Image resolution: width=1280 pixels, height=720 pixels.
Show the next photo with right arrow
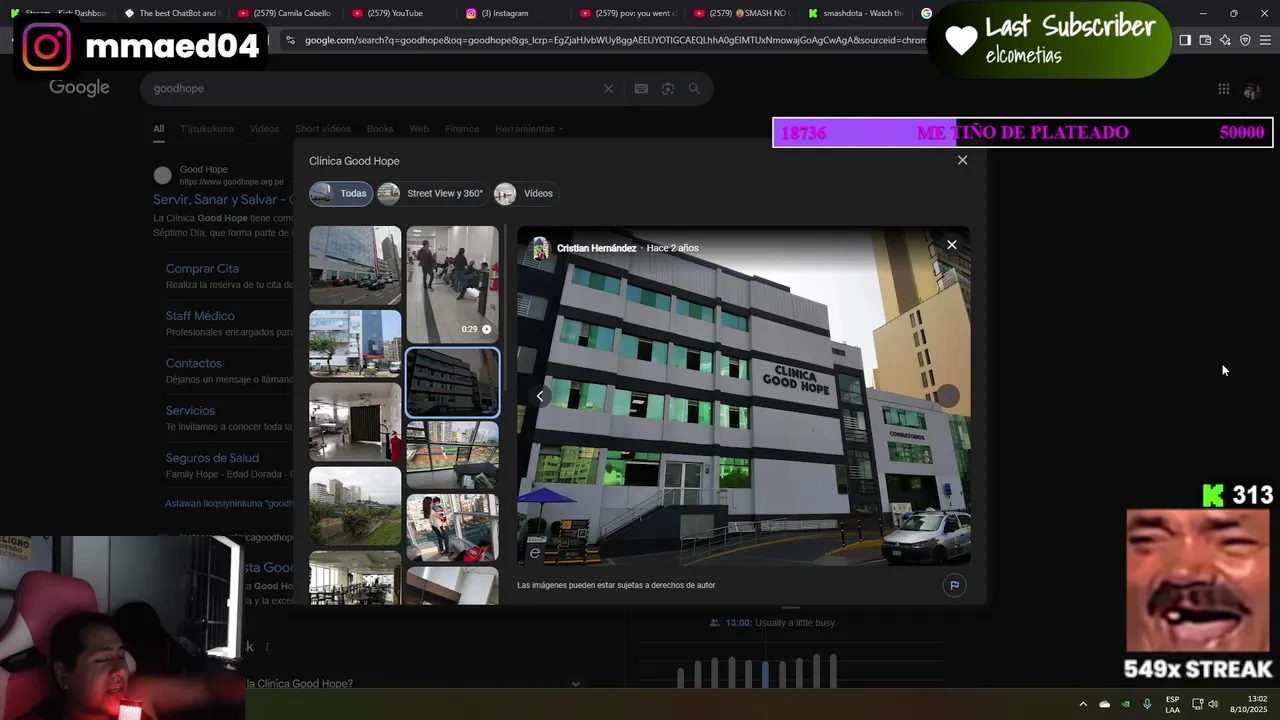(x=948, y=396)
